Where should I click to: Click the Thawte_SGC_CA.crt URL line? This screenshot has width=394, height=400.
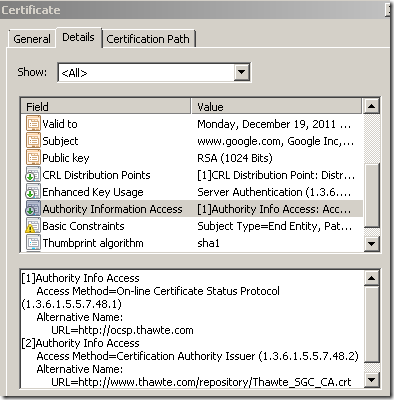pyautogui.click(x=201, y=382)
